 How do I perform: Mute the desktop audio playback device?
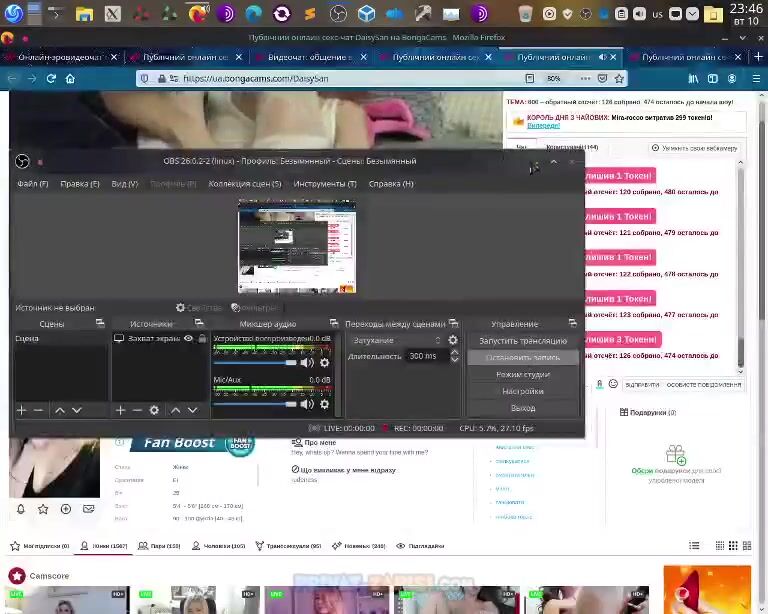pos(307,363)
